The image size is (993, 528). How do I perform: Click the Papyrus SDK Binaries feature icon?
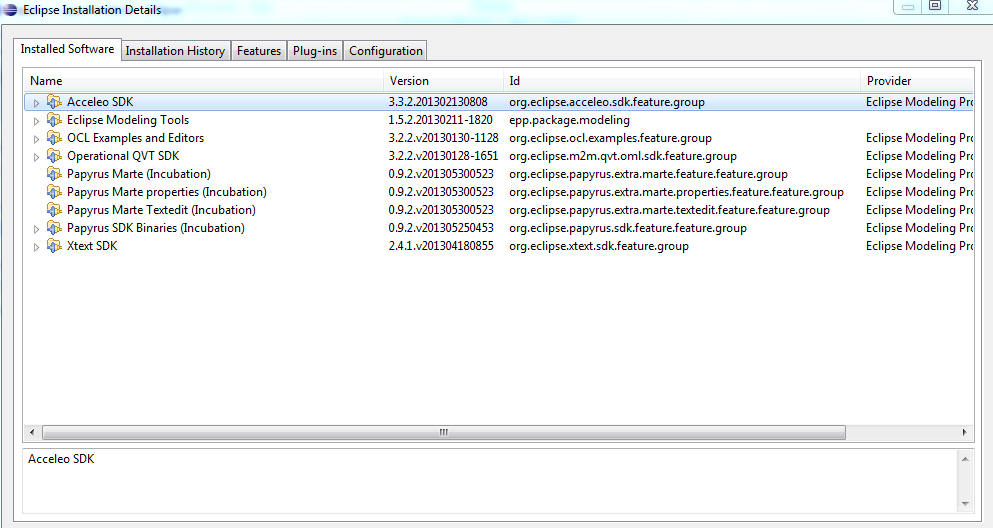click(x=54, y=228)
